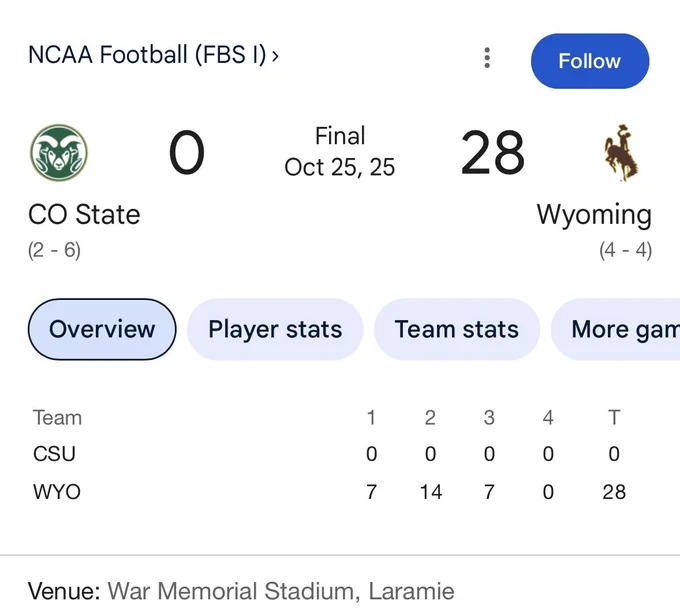
Task: Open the NCAA Football (FBS I) league link
Action: coord(147,55)
